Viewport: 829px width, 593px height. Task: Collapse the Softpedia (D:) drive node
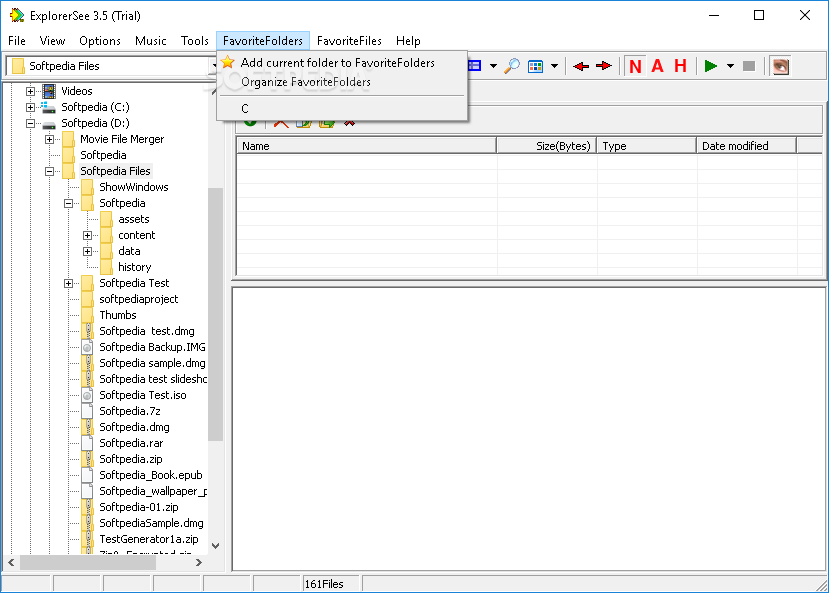pos(31,123)
